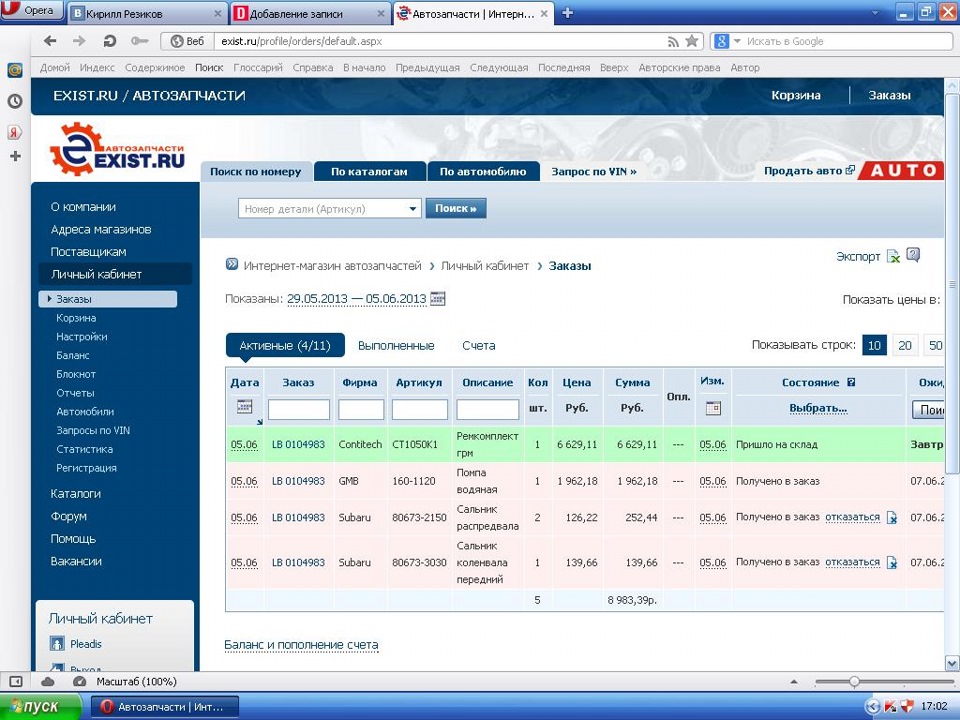The height and width of the screenshot is (720, 960).
Task: Show 20 rows per page
Action: (905, 345)
